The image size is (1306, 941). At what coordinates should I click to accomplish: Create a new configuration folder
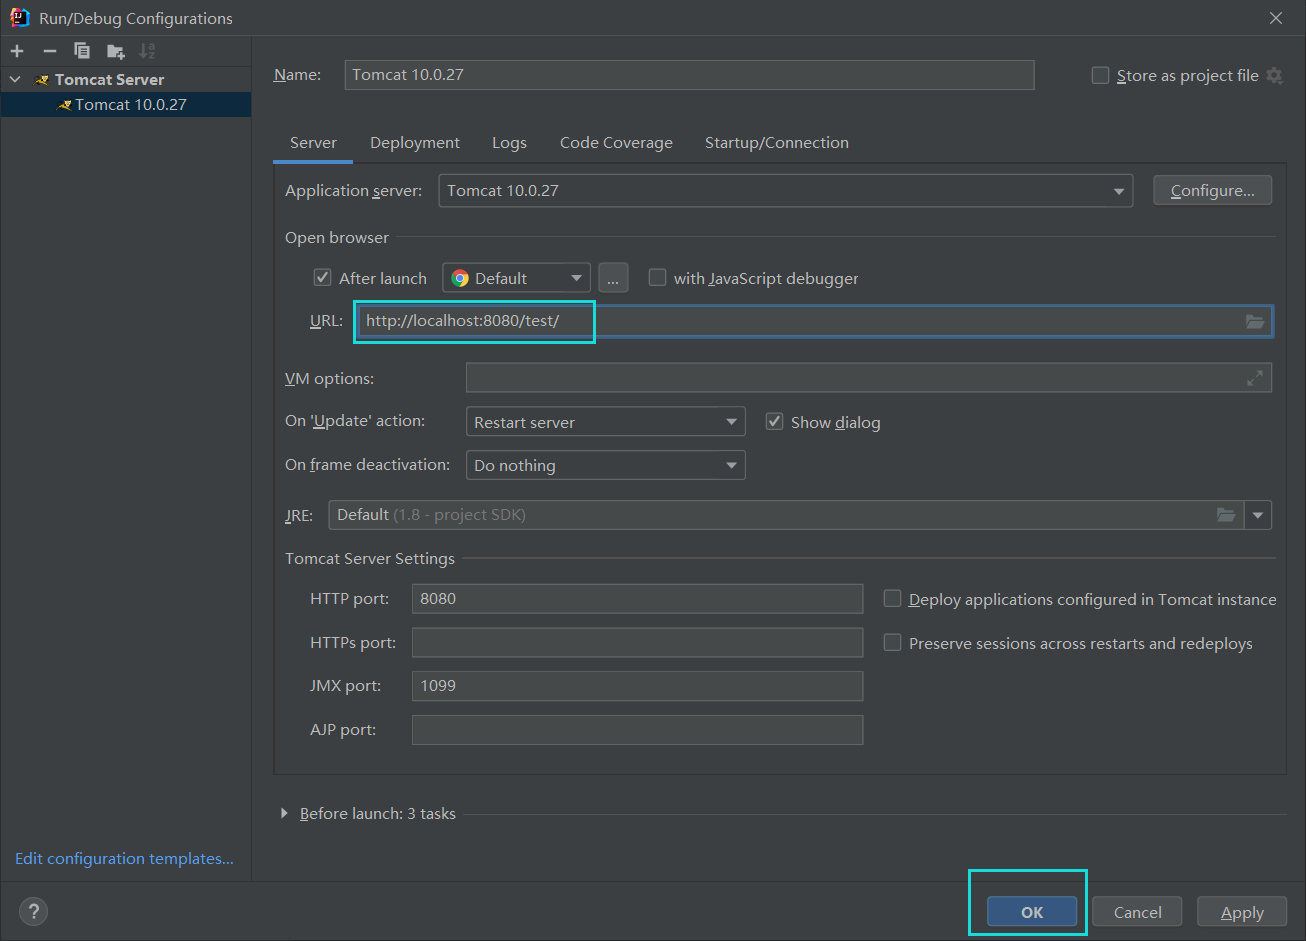pos(116,51)
